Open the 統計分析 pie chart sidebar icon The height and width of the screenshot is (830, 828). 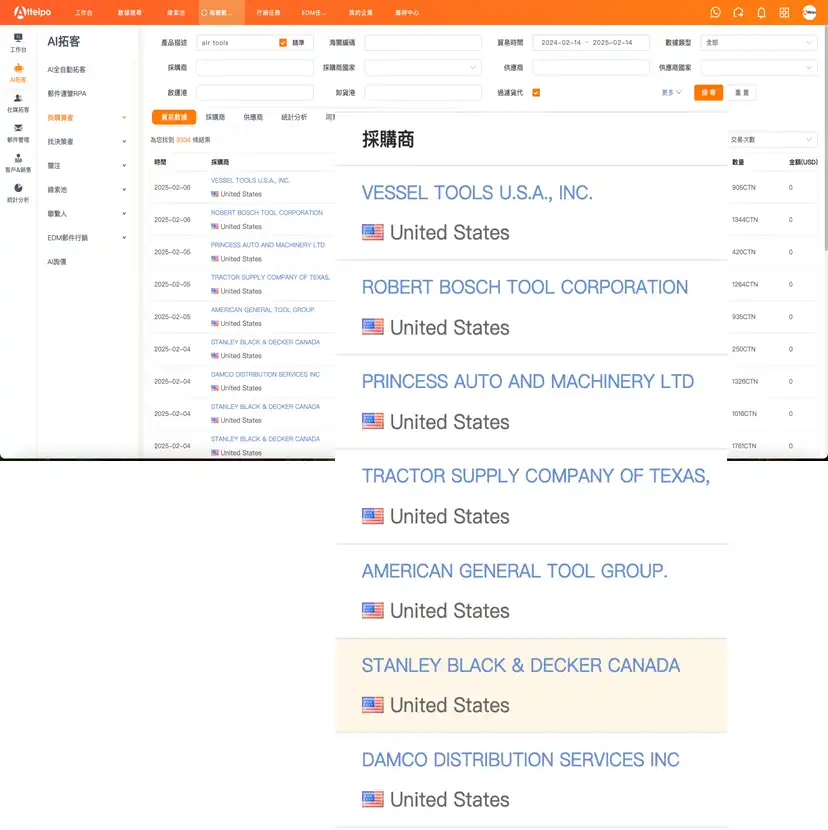18,188
